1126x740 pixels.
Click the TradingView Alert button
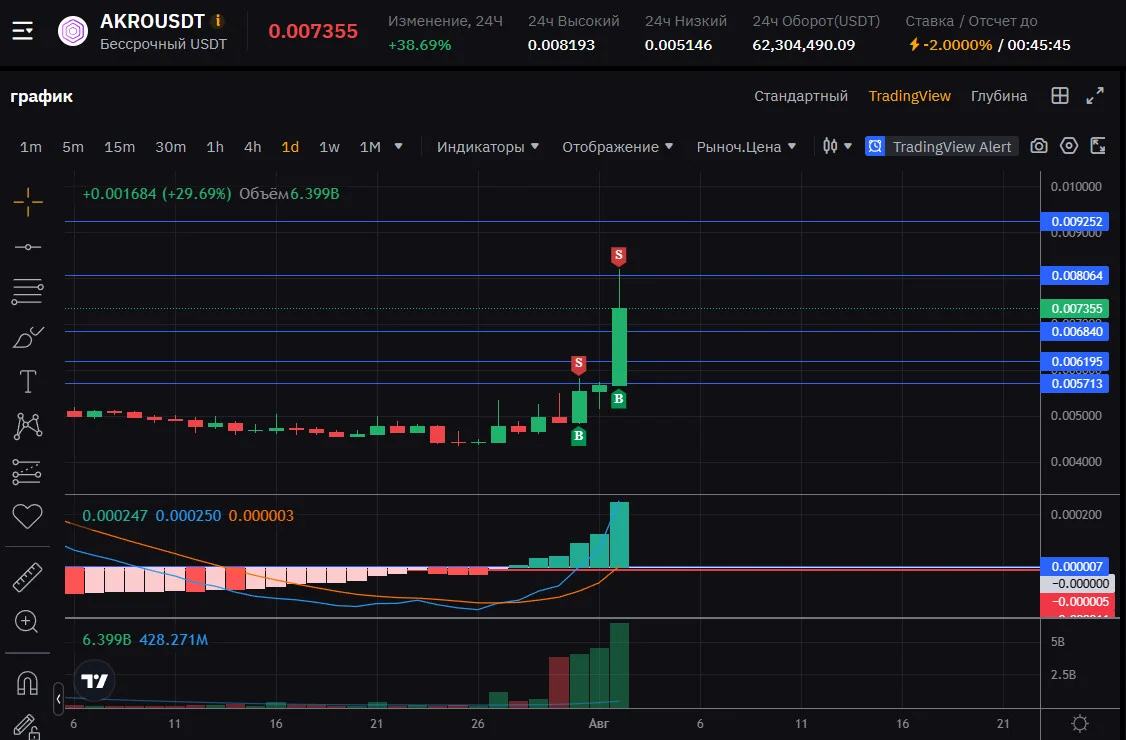tap(941, 147)
